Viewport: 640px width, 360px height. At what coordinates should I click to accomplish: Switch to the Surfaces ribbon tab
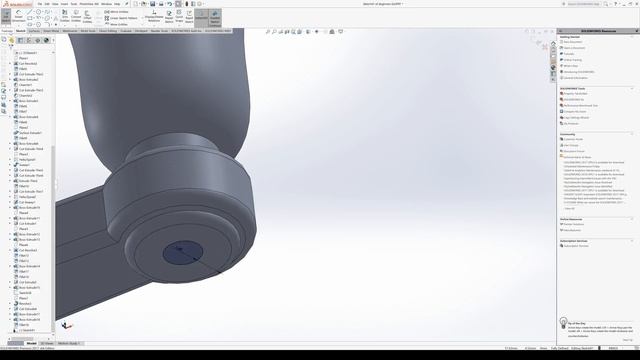click(34, 31)
